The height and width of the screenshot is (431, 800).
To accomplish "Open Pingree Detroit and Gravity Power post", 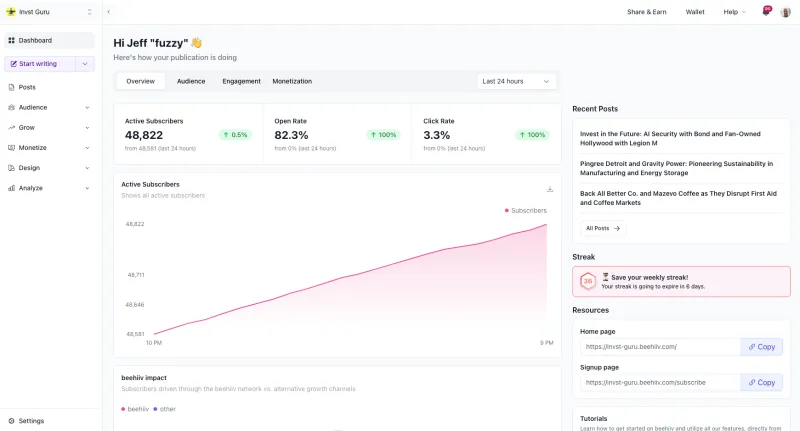I will pyautogui.click(x=676, y=168).
